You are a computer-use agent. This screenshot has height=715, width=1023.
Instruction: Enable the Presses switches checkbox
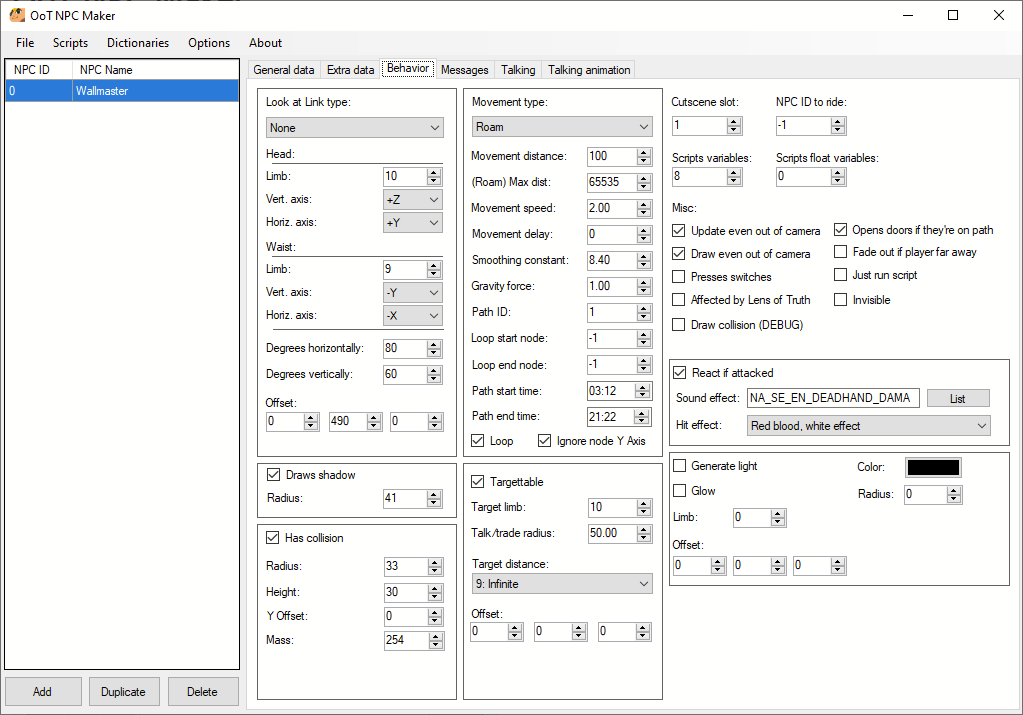pyautogui.click(x=680, y=277)
